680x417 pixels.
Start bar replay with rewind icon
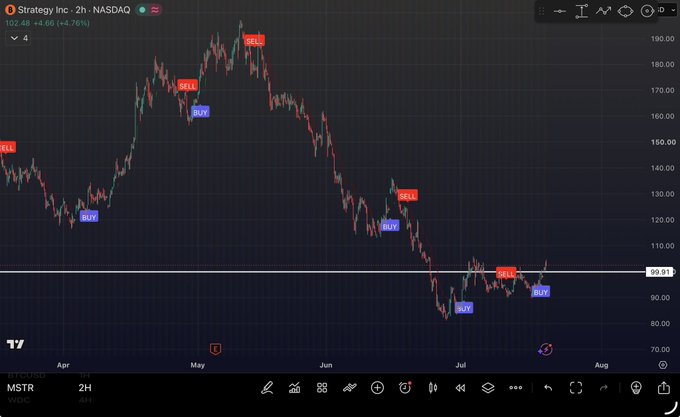460,388
